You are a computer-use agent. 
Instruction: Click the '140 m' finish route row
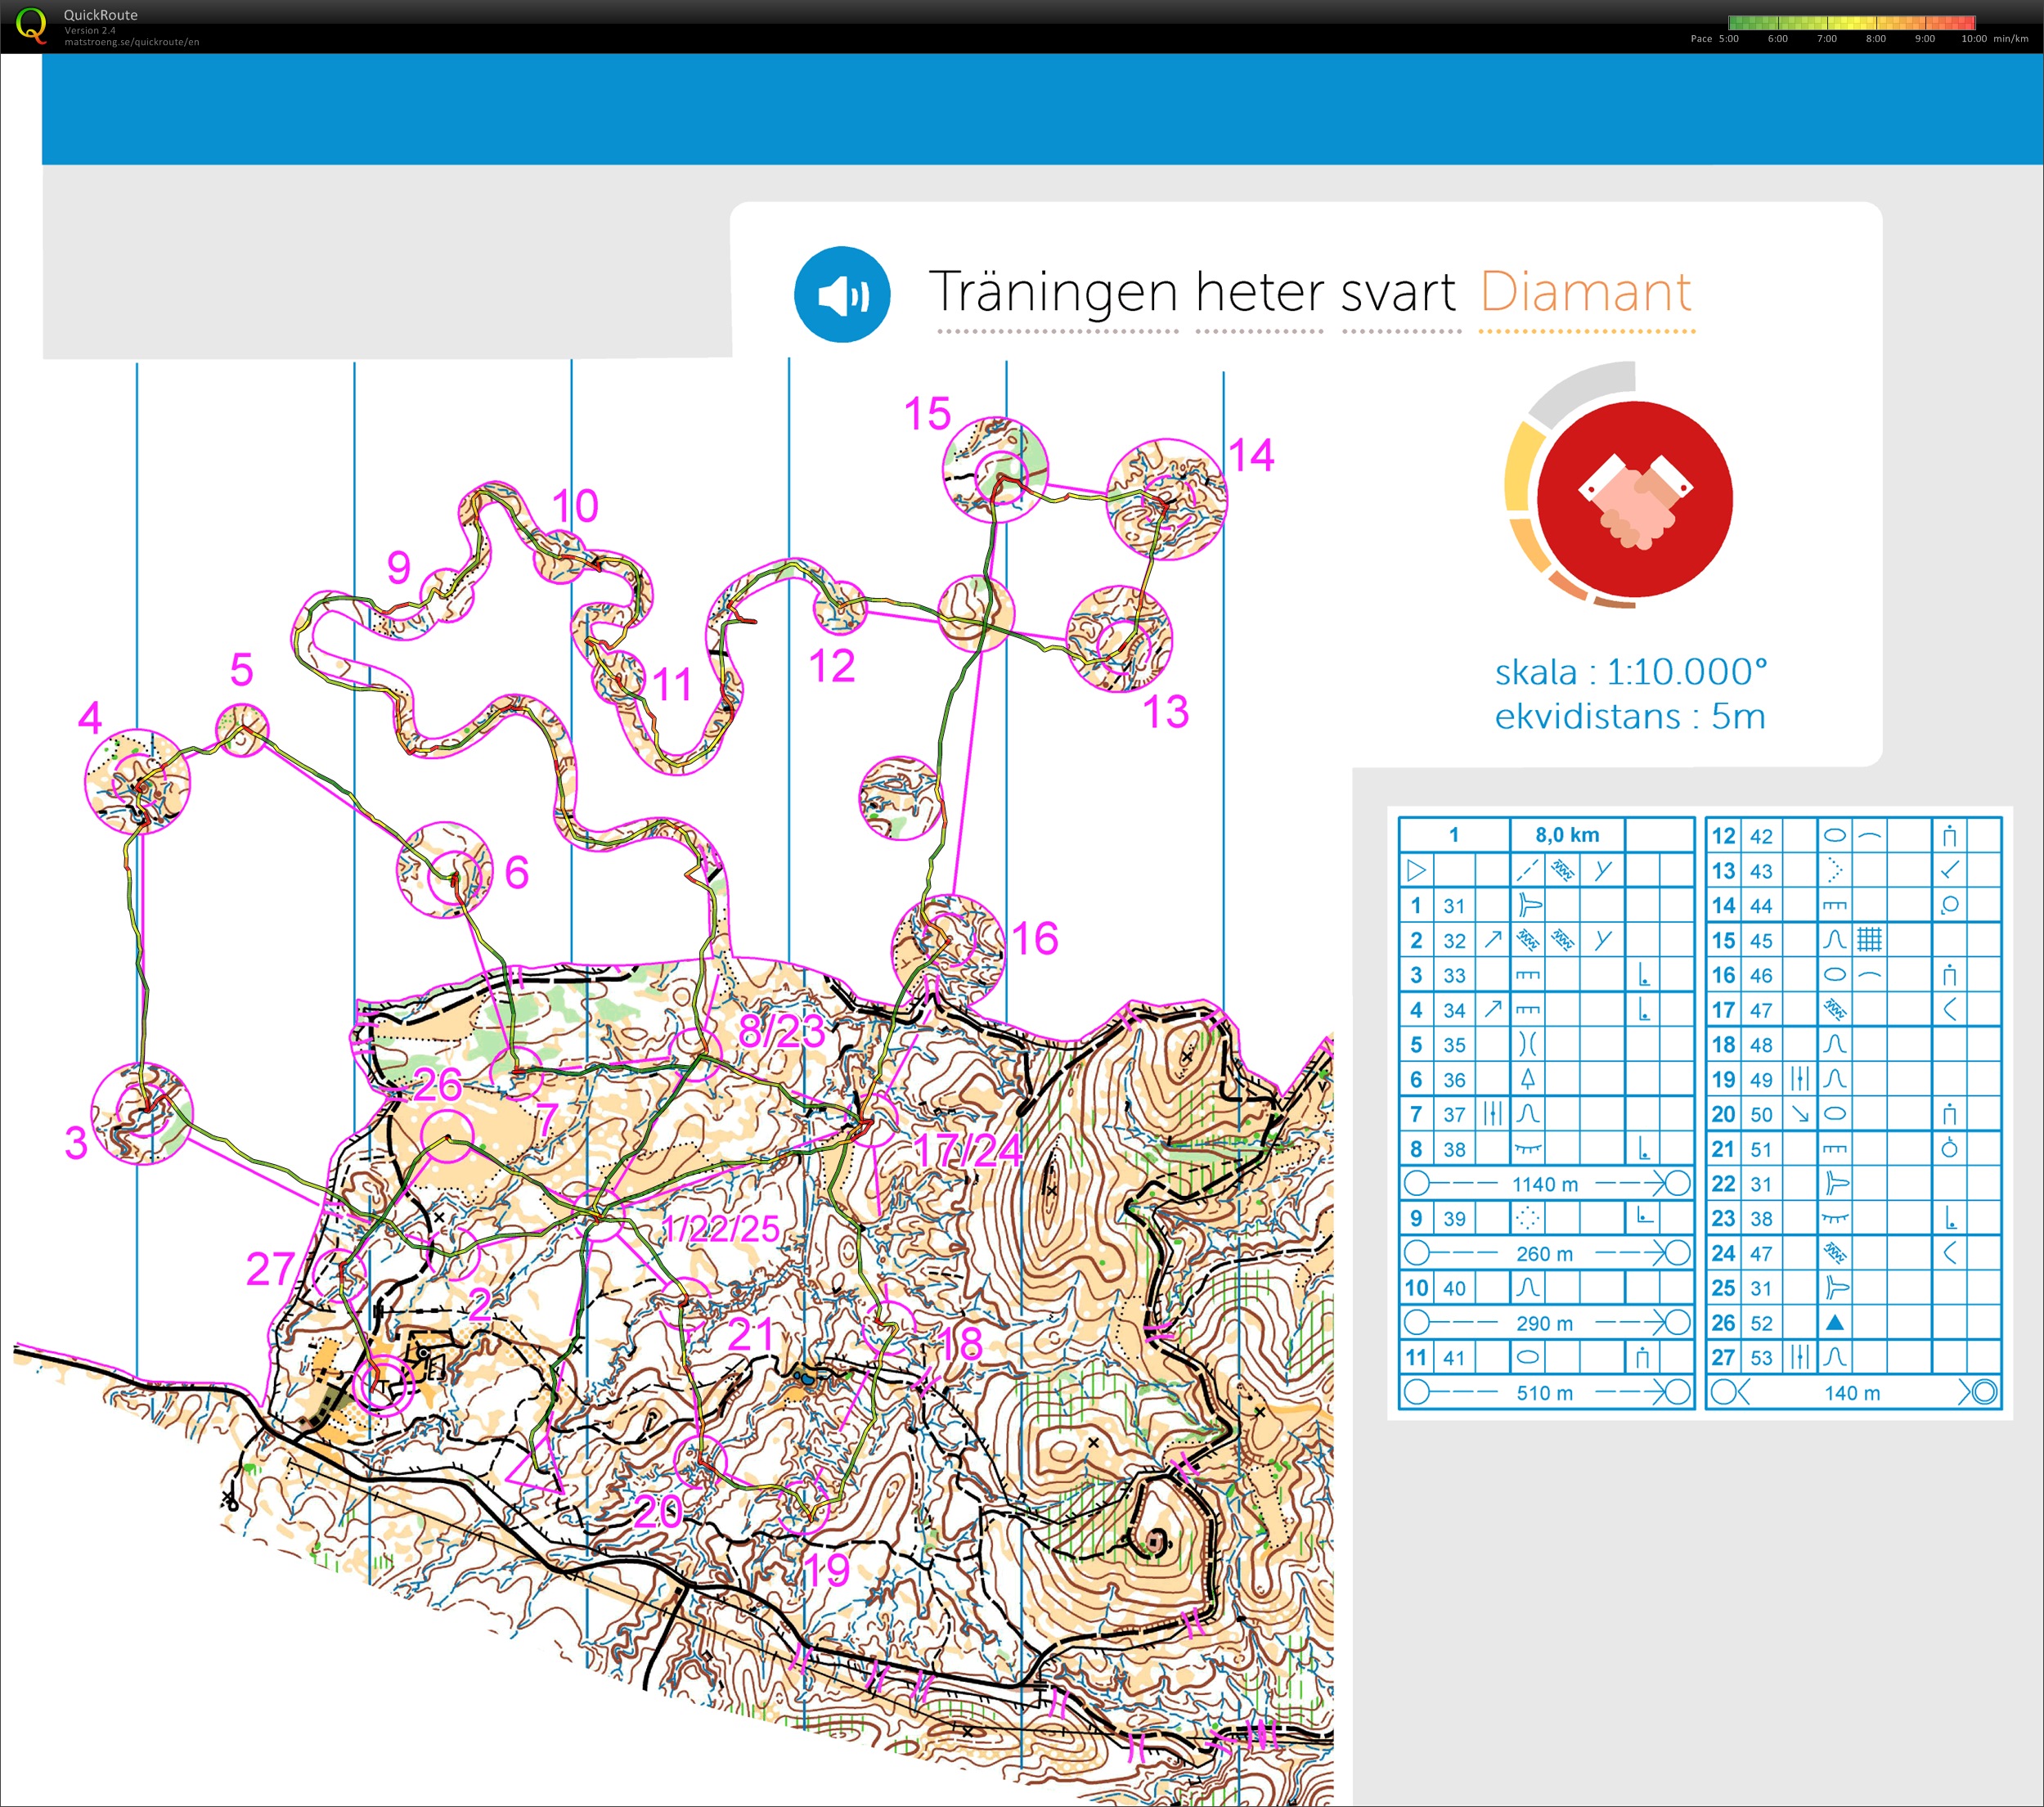tap(1853, 1392)
